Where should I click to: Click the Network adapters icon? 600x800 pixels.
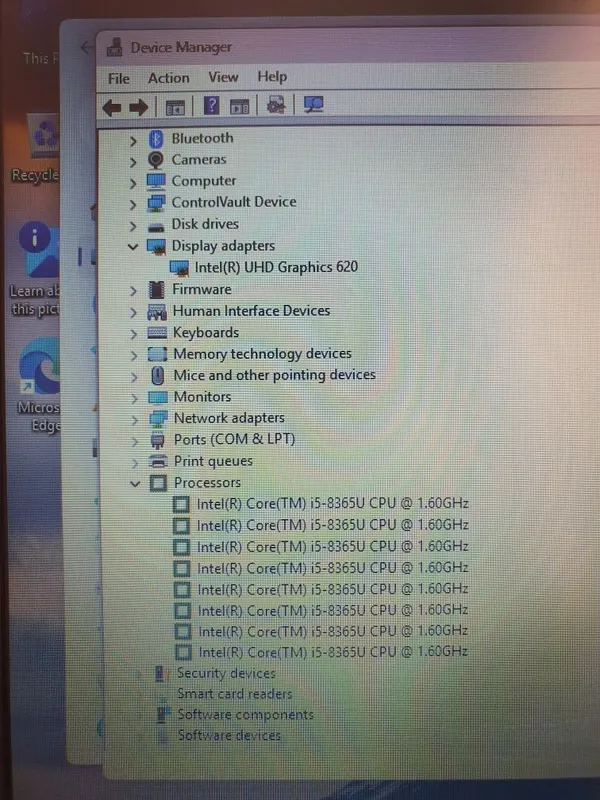tap(158, 418)
